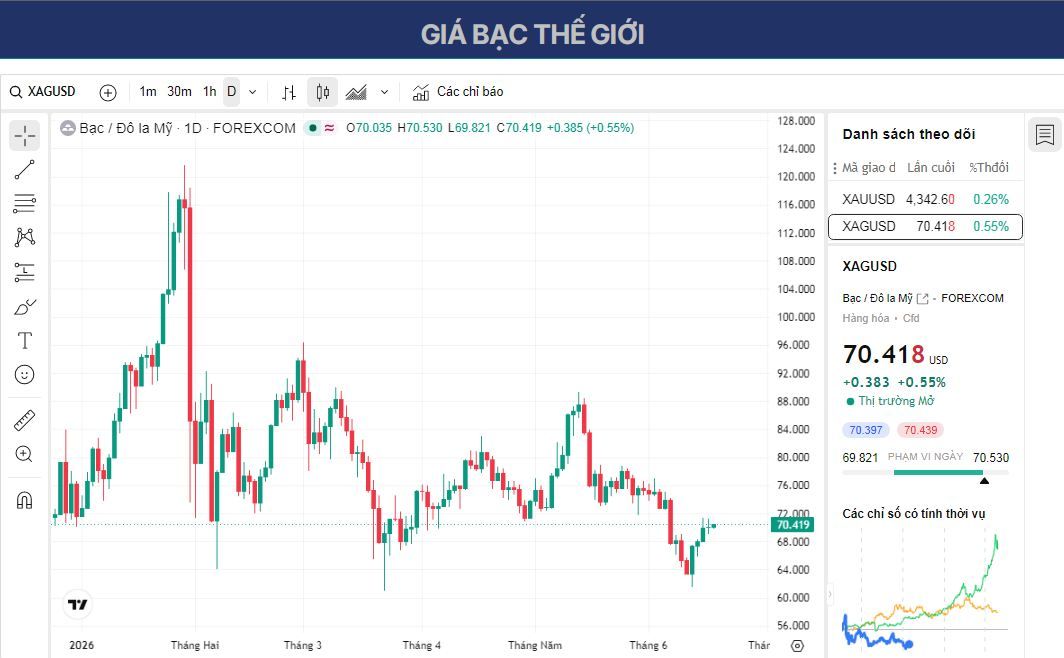Open the TradingView logo link
Viewport: 1064px width, 658px height.
tap(77, 604)
